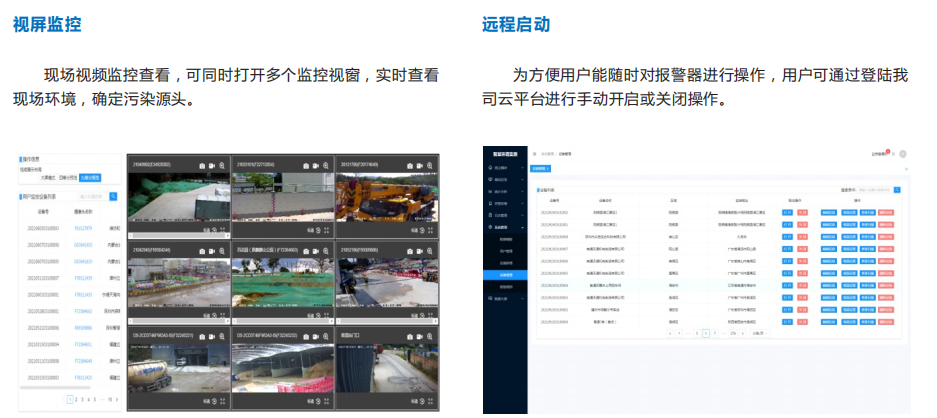Expand chevron at right end of tab bar
937x418 pixels.
(x=907, y=169)
